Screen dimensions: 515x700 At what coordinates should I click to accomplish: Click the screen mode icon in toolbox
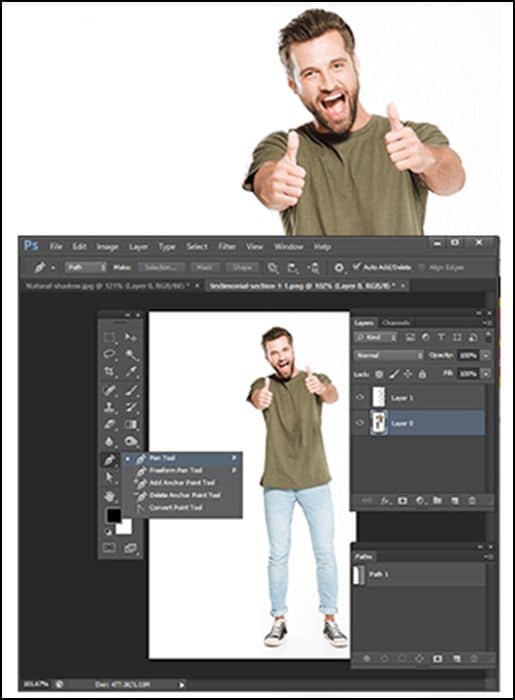coord(130,548)
